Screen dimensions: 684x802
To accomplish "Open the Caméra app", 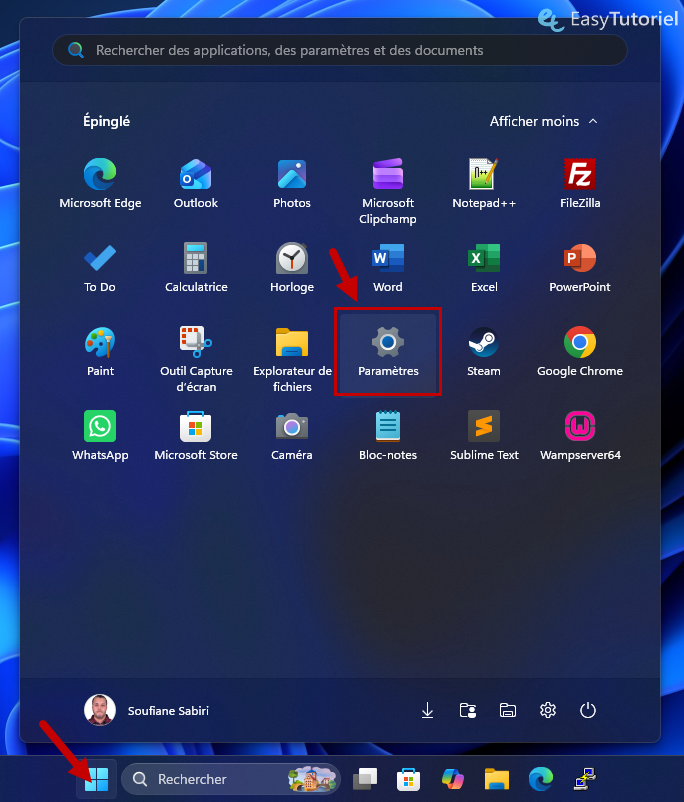I will pyautogui.click(x=292, y=436).
